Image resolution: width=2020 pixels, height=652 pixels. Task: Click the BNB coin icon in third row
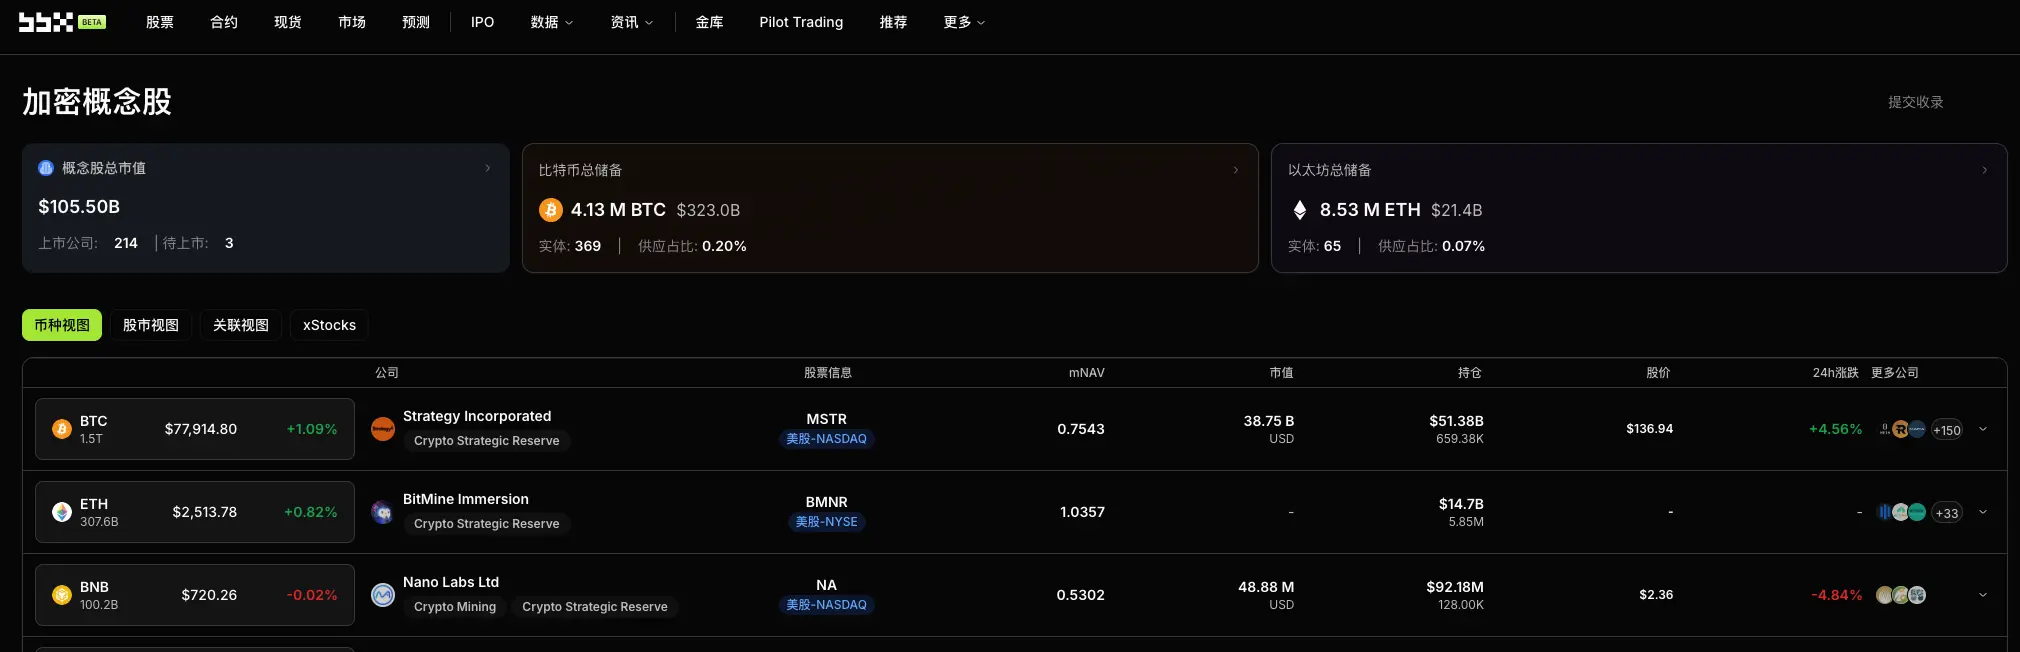pyautogui.click(x=62, y=595)
